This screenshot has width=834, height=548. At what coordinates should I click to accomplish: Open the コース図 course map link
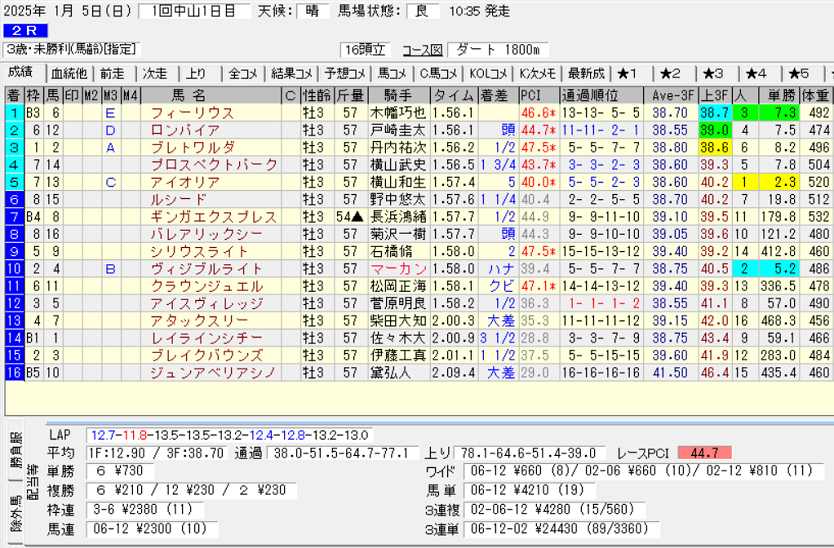tap(422, 50)
